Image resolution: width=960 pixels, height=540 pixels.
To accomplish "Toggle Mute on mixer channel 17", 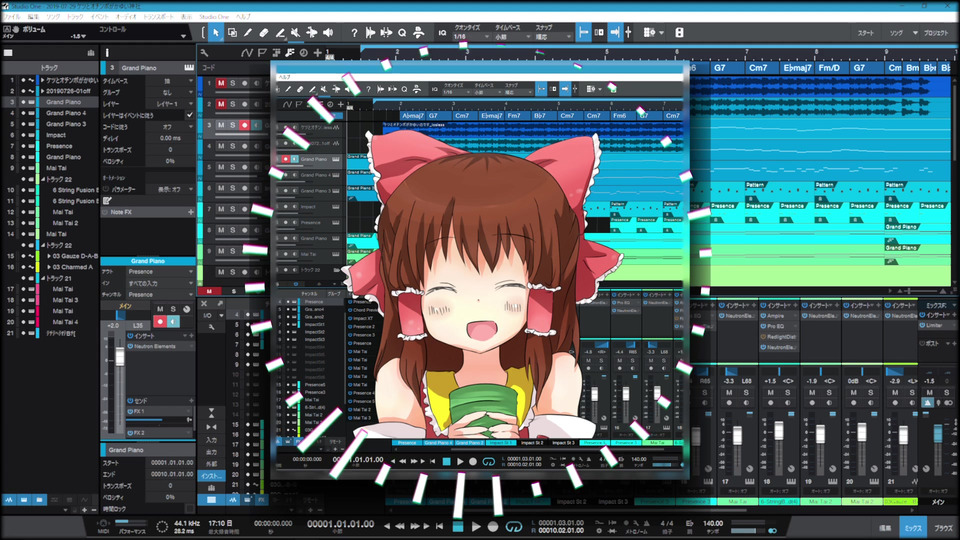I will coord(729,392).
